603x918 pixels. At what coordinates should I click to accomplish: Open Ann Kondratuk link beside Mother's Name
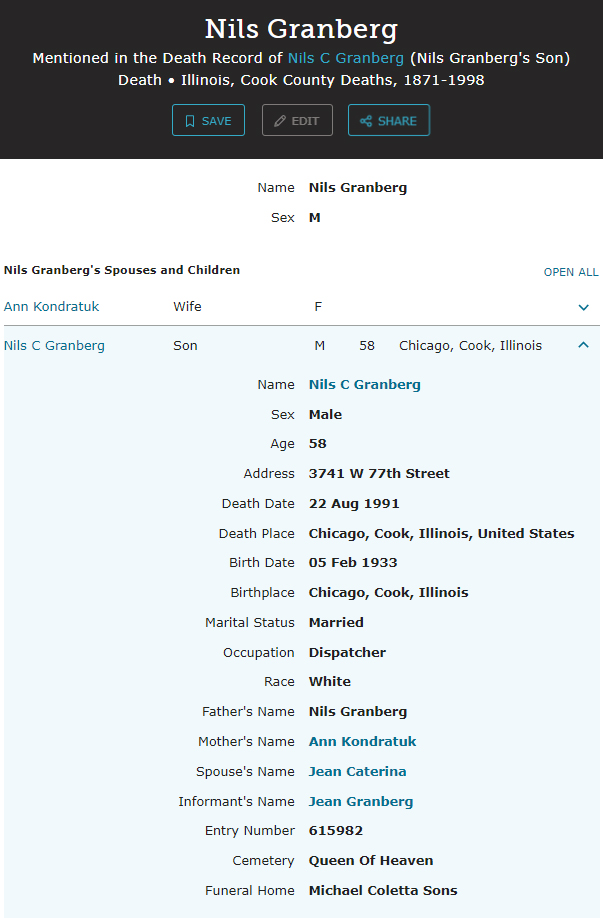click(362, 742)
